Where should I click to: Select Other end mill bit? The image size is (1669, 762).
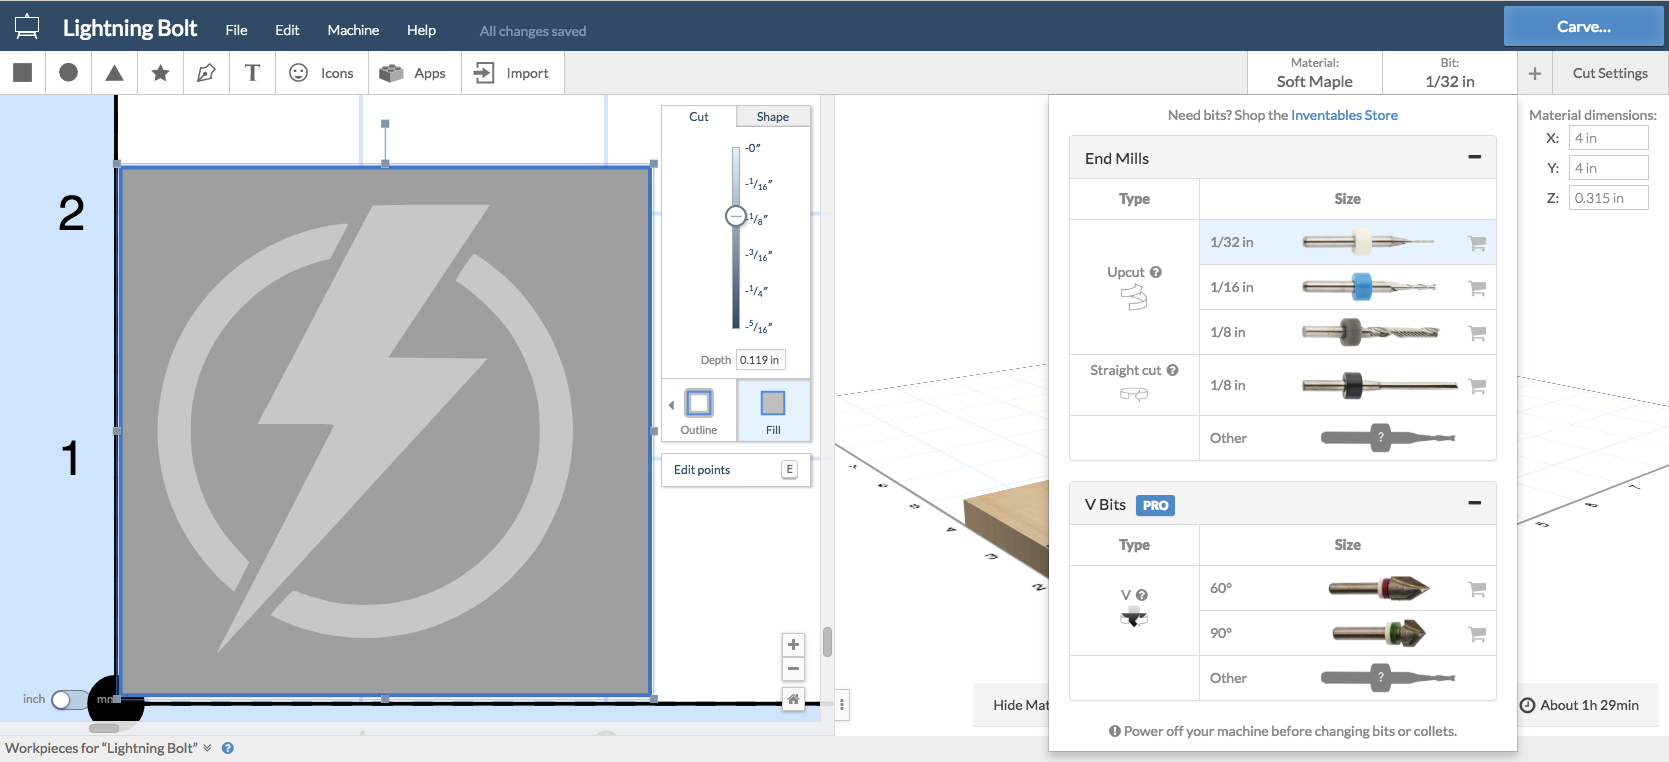[x=1347, y=438]
